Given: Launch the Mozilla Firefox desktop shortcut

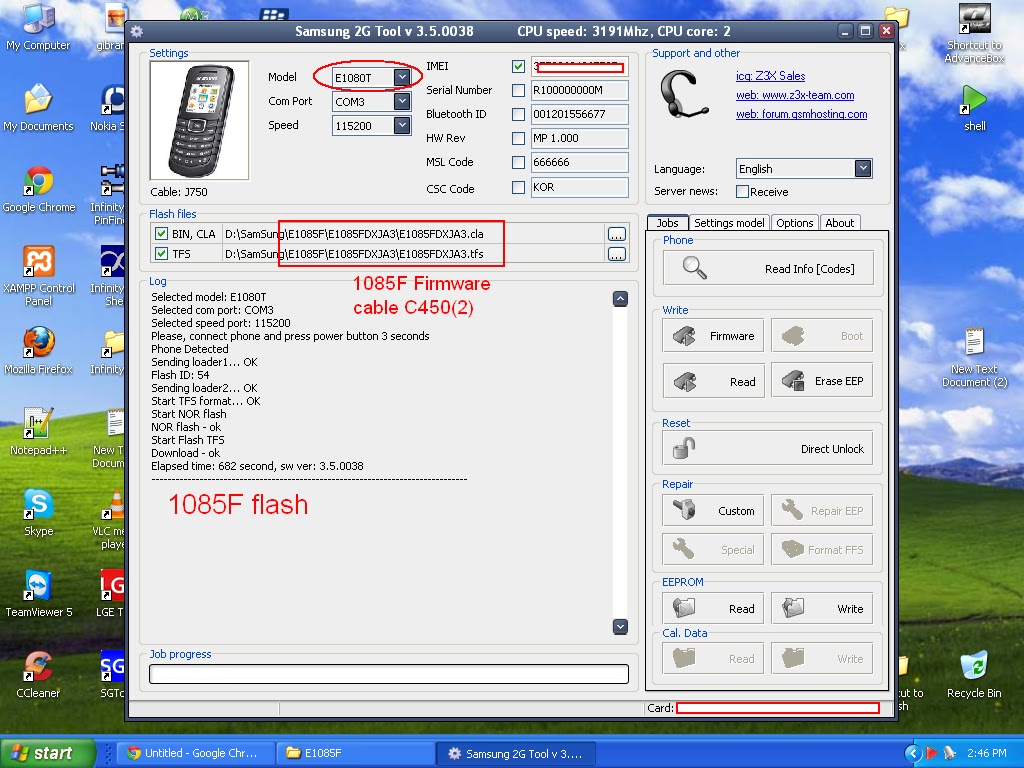Looking at the screenshot, I should coord(39,351).
